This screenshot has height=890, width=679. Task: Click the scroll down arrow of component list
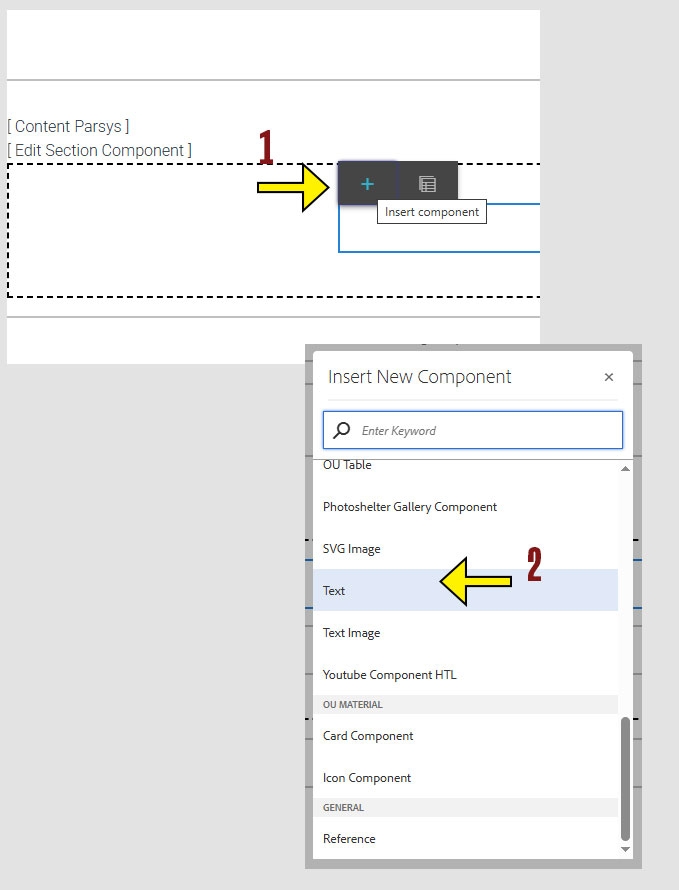tap(625, 850)
